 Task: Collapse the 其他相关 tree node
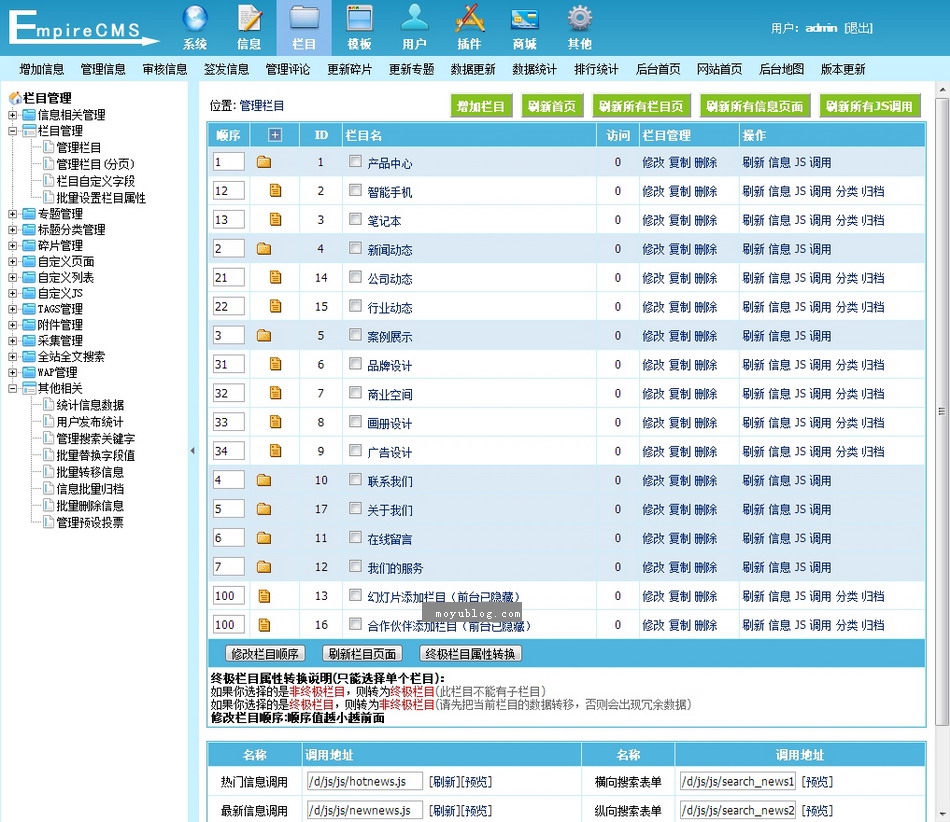coord(12,388)
